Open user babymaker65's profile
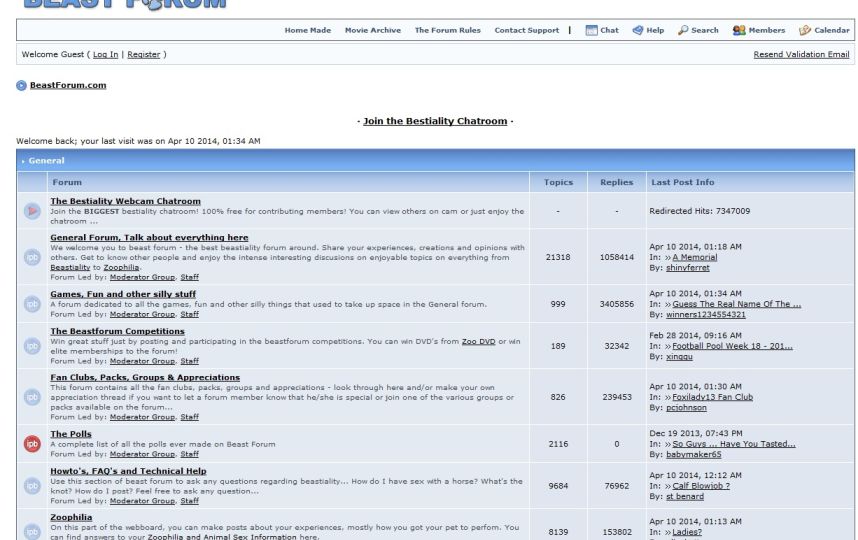Image resolution: width=858 pixels, height=540 pixels. [693, 455]
